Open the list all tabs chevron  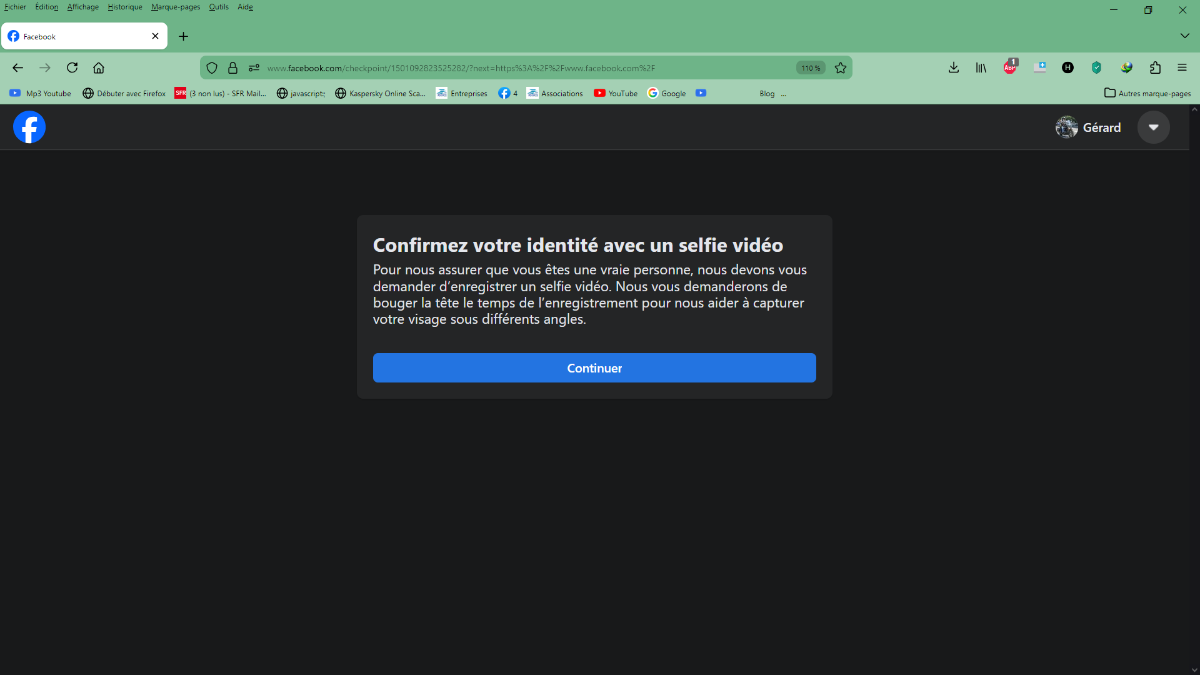[x=1185, y=36]
